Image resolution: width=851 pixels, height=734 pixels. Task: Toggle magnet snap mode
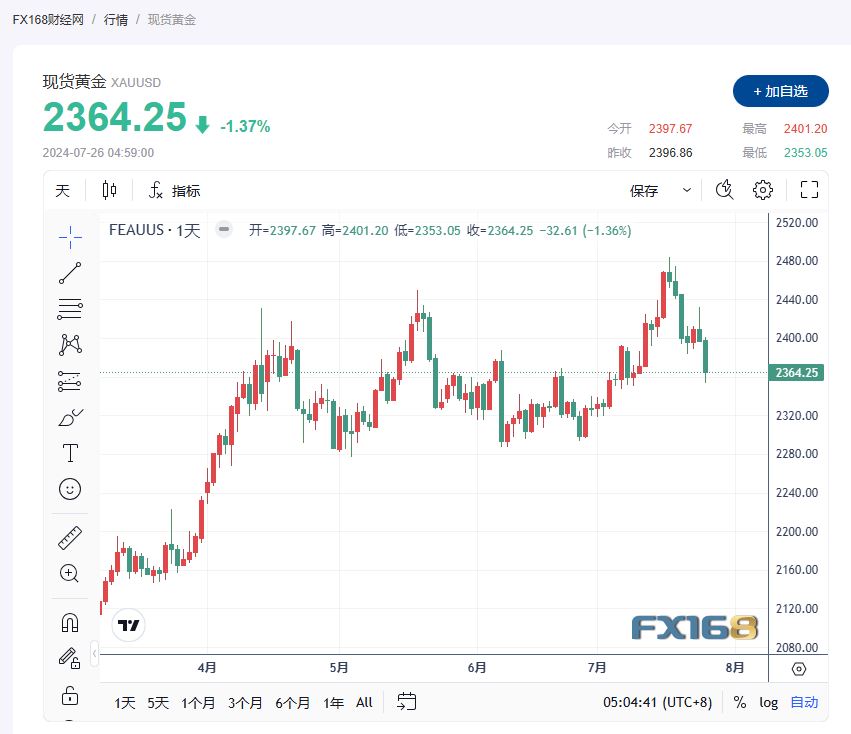coord(70,622)
